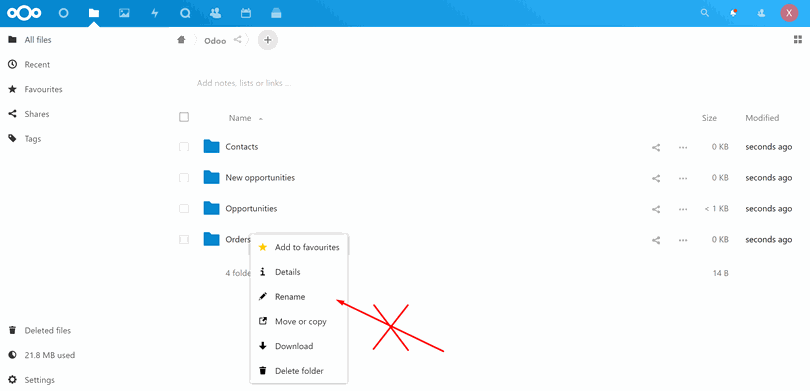Click the plus new-file button
The width and height of the screenshot is (810, 391).
[x=268, y=40]
